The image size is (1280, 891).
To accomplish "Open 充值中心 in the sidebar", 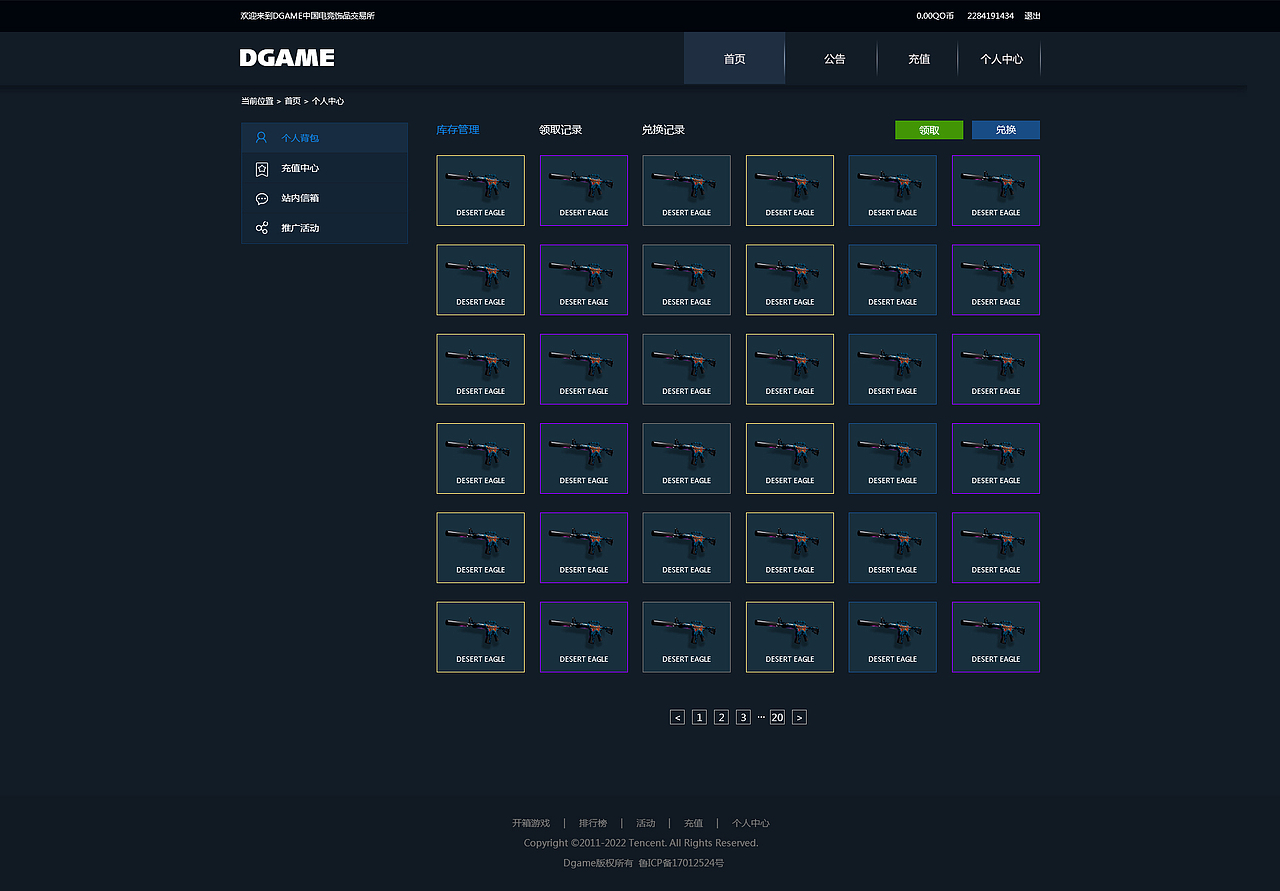I will tap(324, 168).
